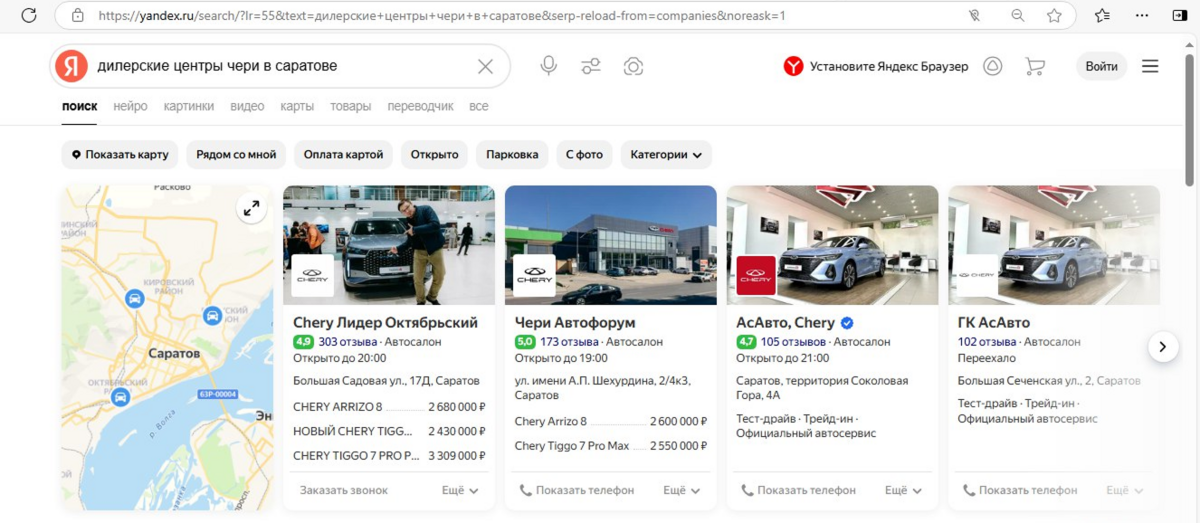This screenshot has width=1200, height=523.
Task: Expand Ещё on АсАвто, Chery card
Action: pyautogui.click(x=904, y=490)
